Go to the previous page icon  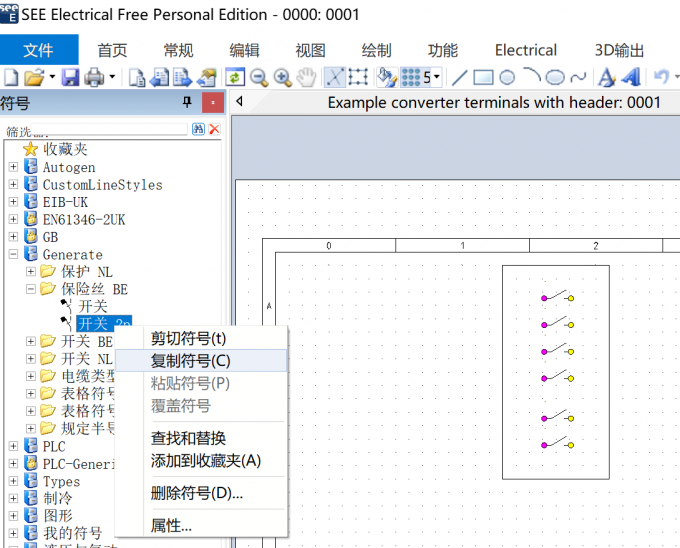click(160, 78)
